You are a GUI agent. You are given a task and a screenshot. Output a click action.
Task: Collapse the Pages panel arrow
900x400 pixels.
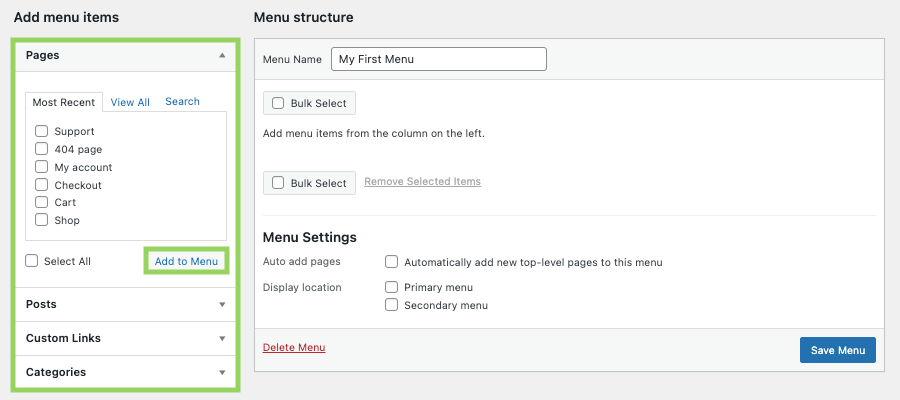pyautogui.click(x=222, y=56)
